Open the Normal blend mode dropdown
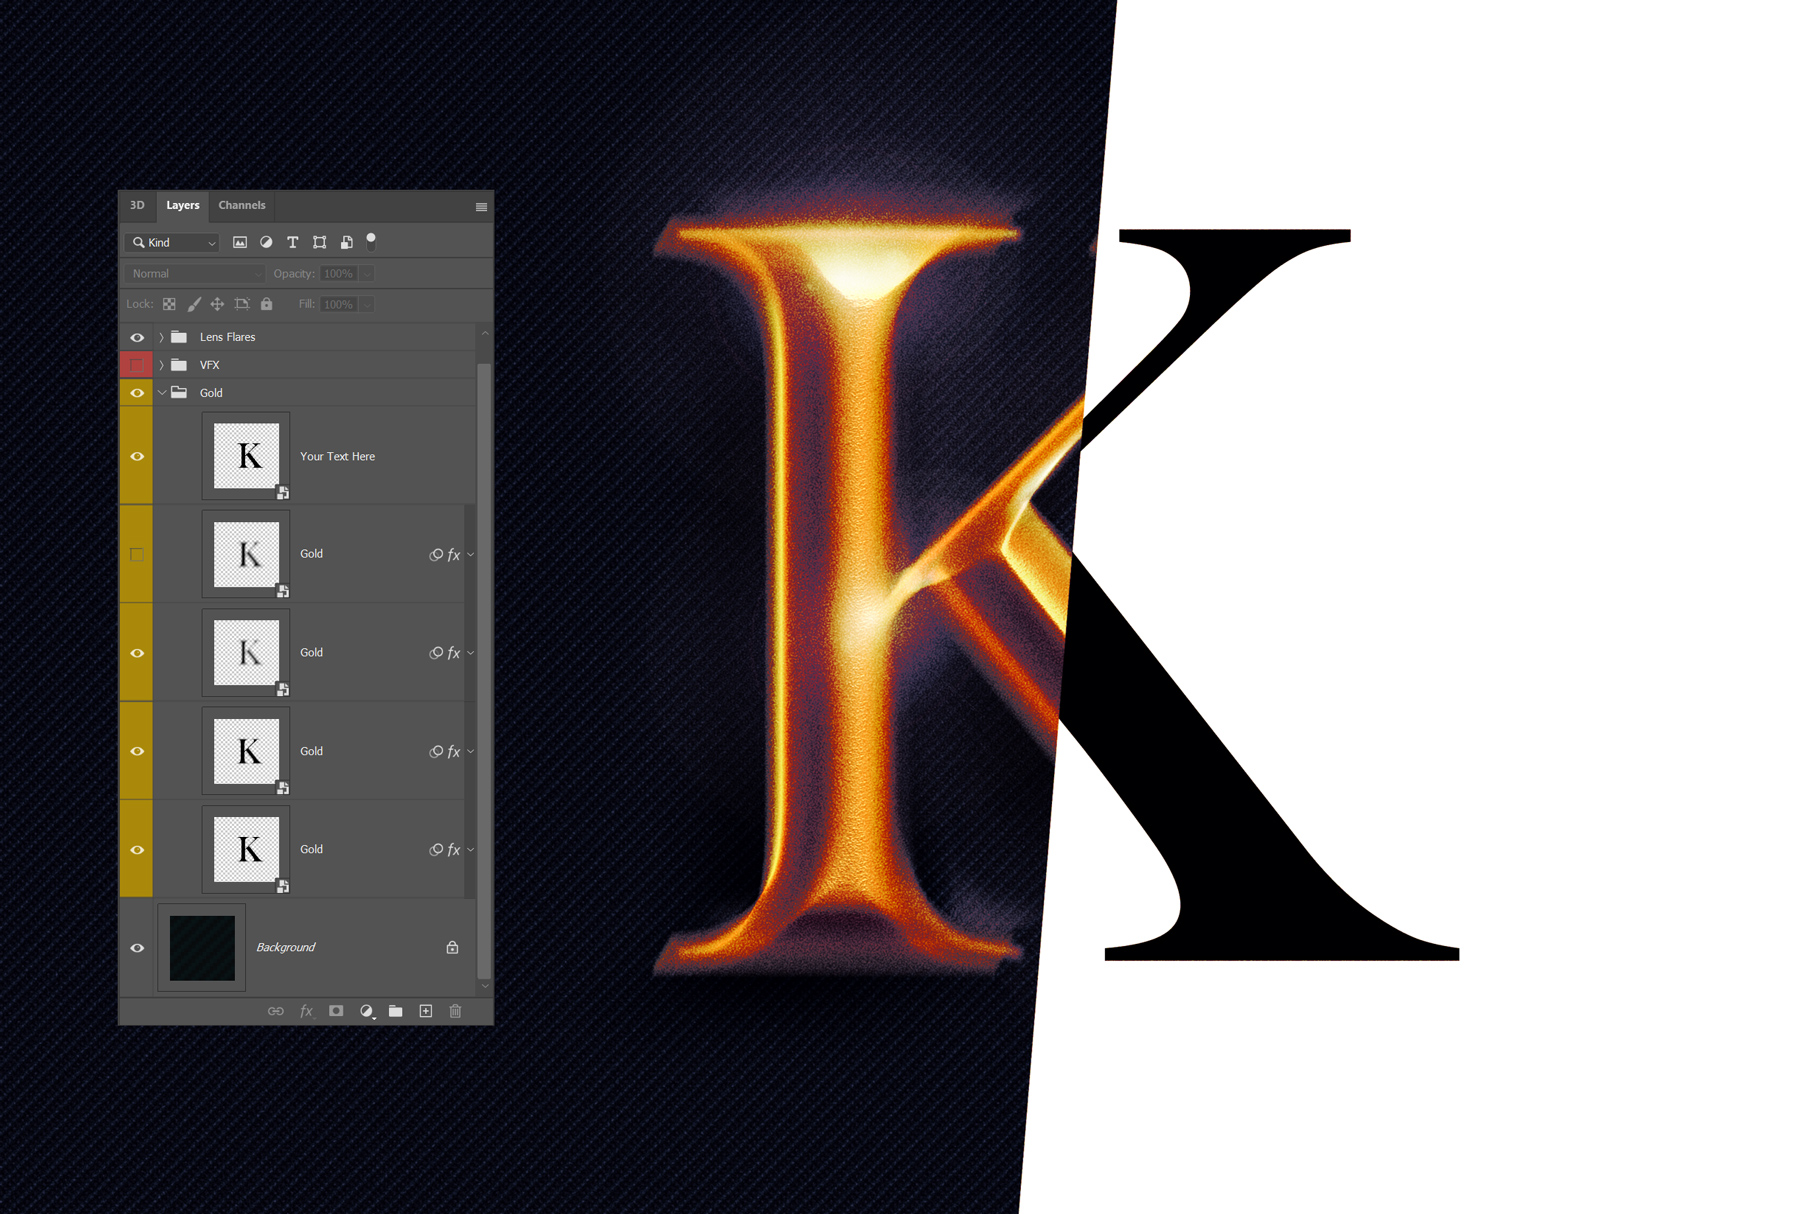This screenshot has height=1214, width=1820. [x=195, y=274]
